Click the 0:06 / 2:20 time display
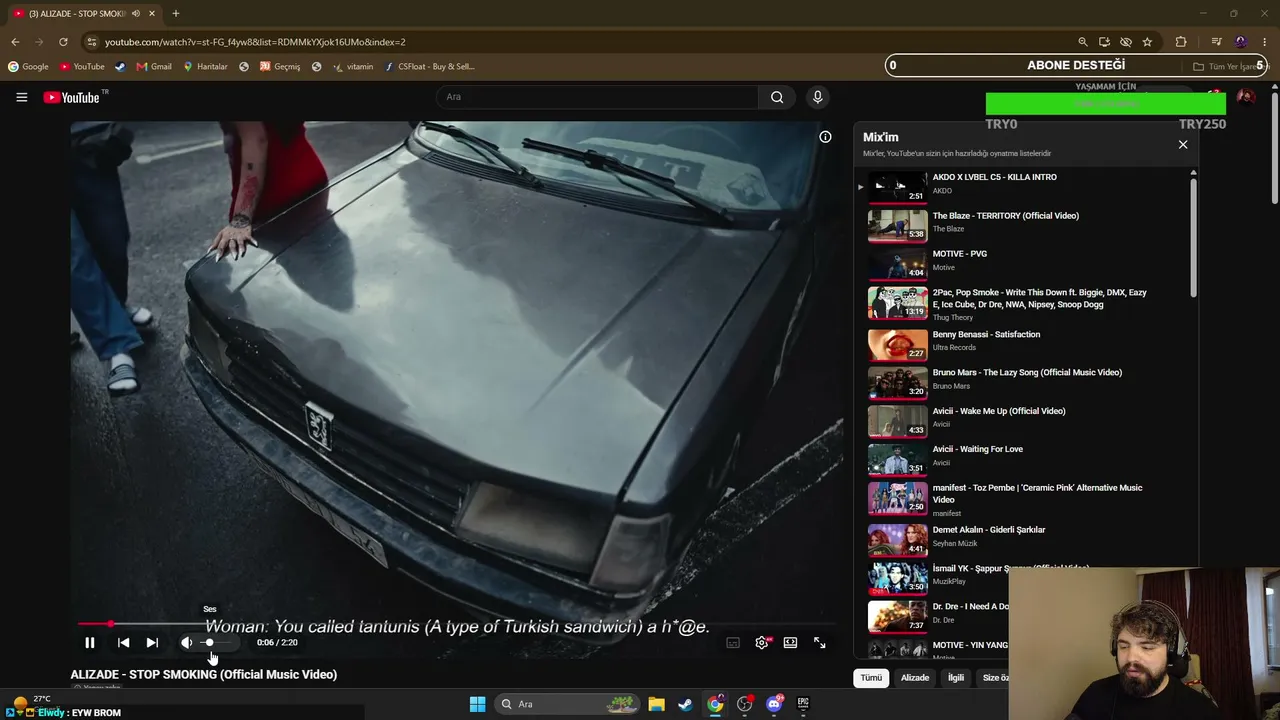This screenshot has width=1280, height=720. pos(277,643)
